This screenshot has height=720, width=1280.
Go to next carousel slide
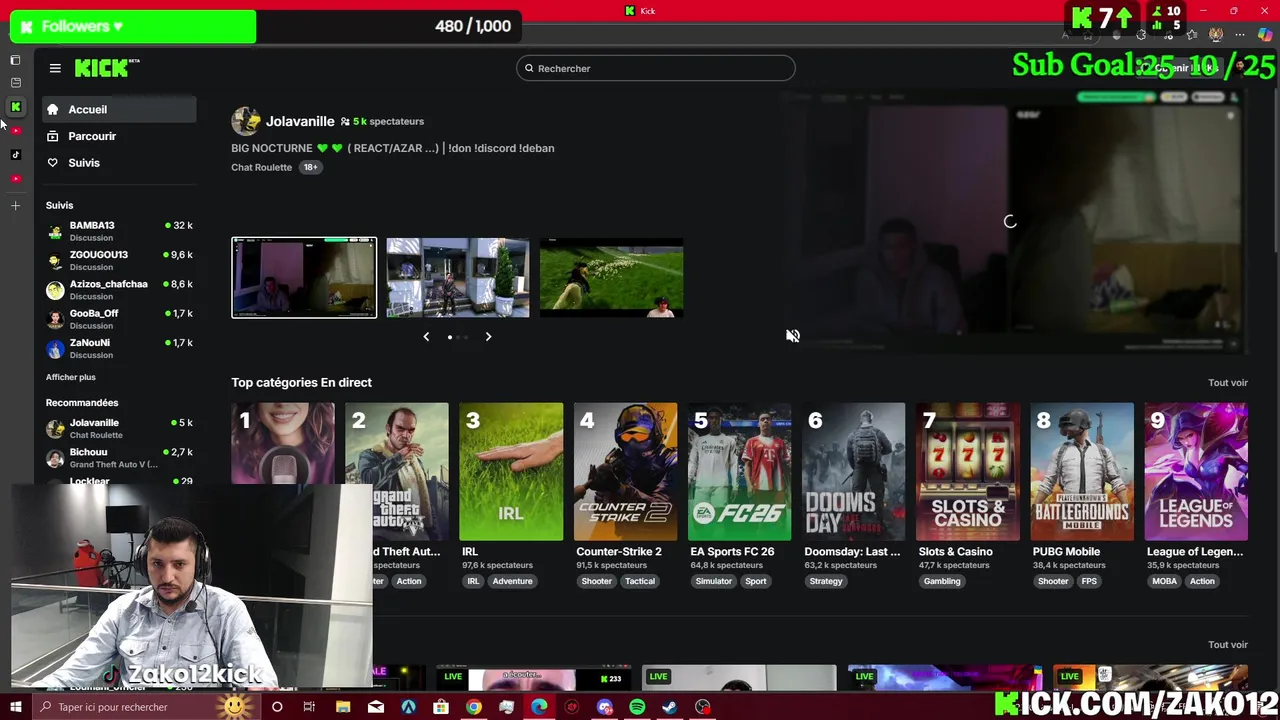488,337
